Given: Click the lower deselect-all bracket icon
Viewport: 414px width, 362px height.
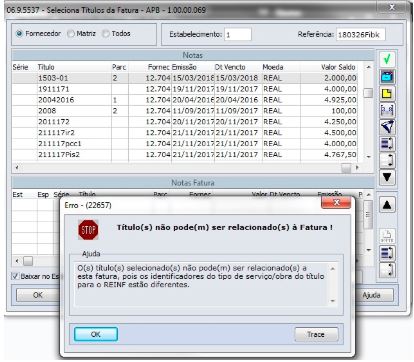Looking at the screenshot, I should (387, 270).
